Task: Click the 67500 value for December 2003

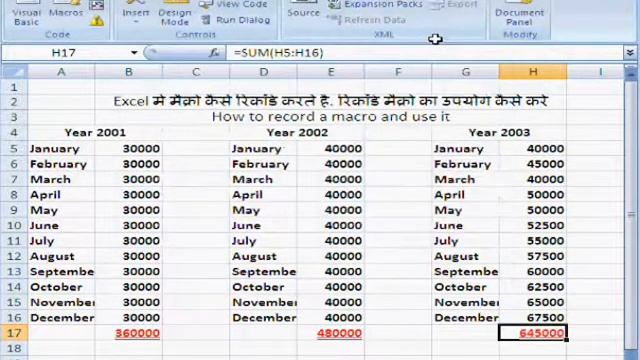Action: [533, 318]
